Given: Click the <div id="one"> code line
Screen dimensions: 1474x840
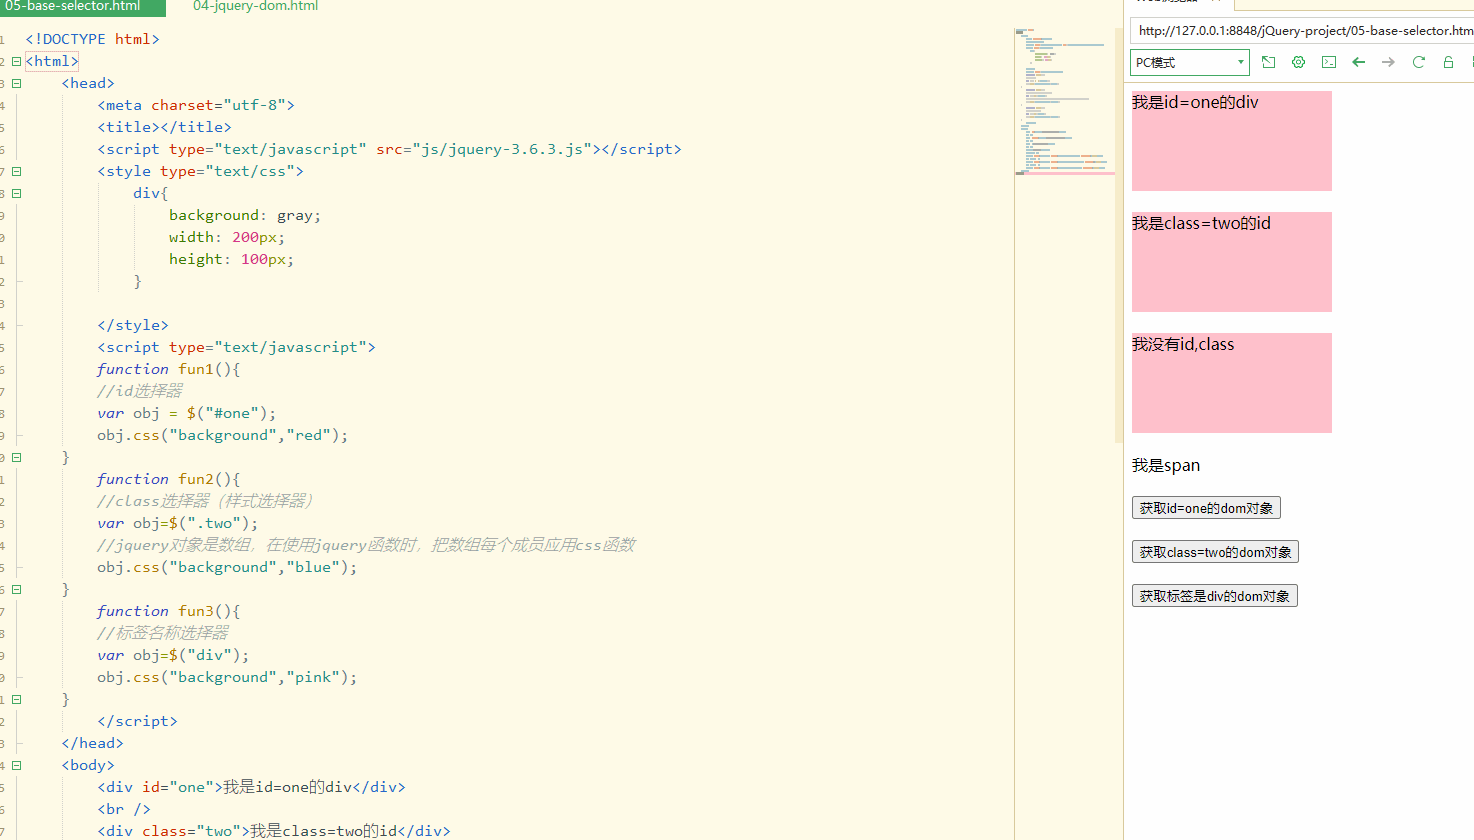Looking at the screenshot, I should point(251,787).
